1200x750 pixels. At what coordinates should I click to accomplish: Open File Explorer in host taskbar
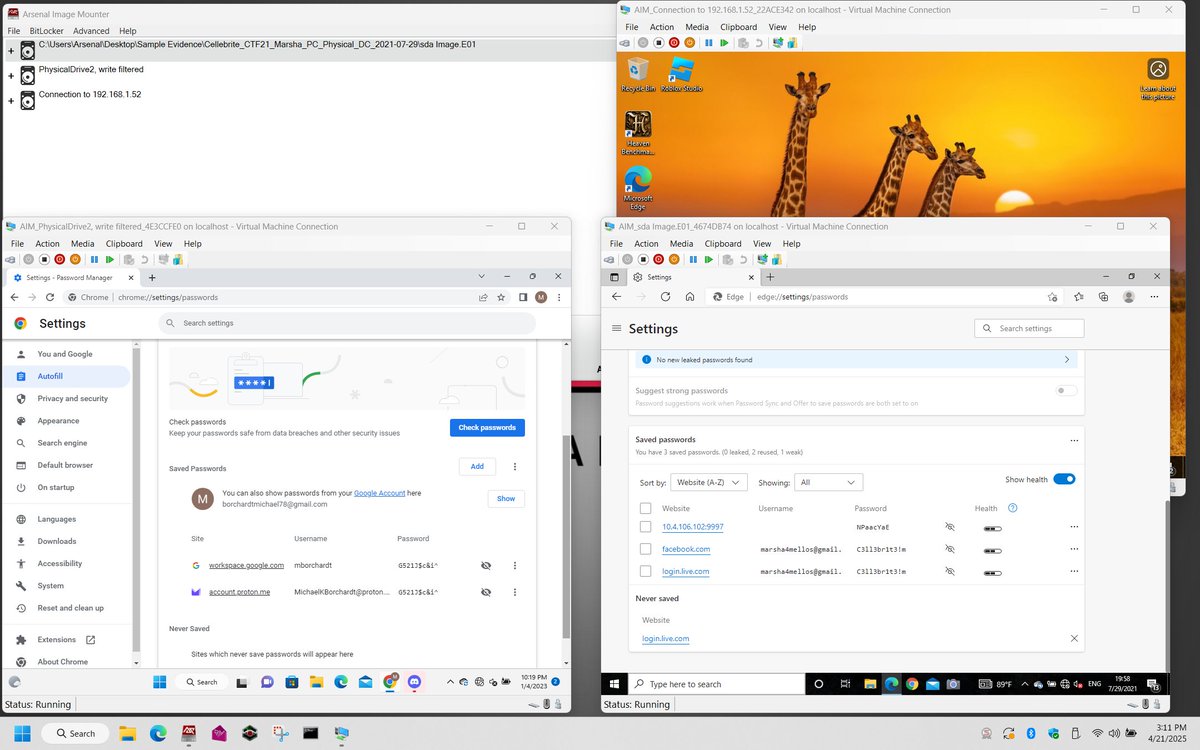point(127,733)
